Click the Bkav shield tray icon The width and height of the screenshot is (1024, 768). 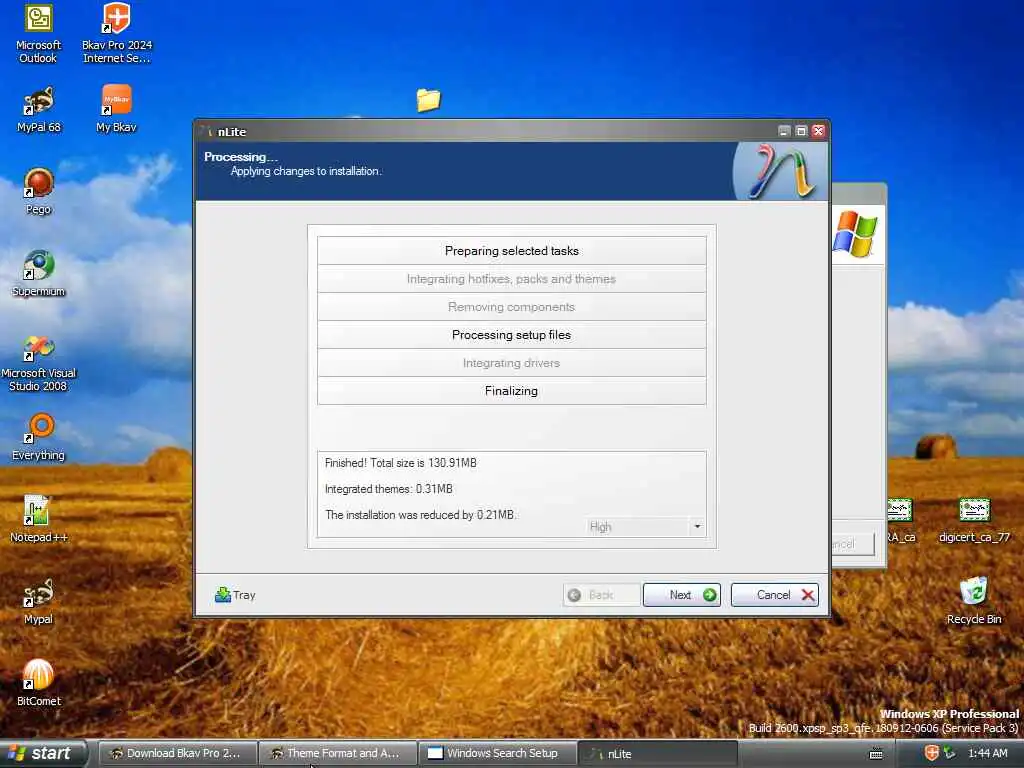pyautogui.click(x=931, y=753)
